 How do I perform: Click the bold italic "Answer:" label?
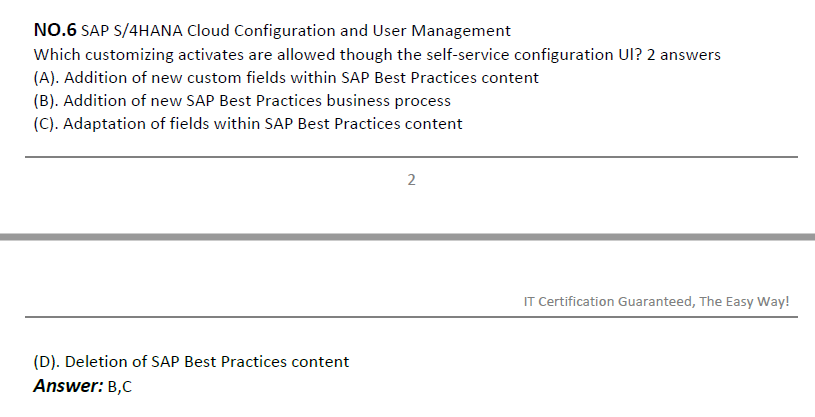(x=68, y=385)
